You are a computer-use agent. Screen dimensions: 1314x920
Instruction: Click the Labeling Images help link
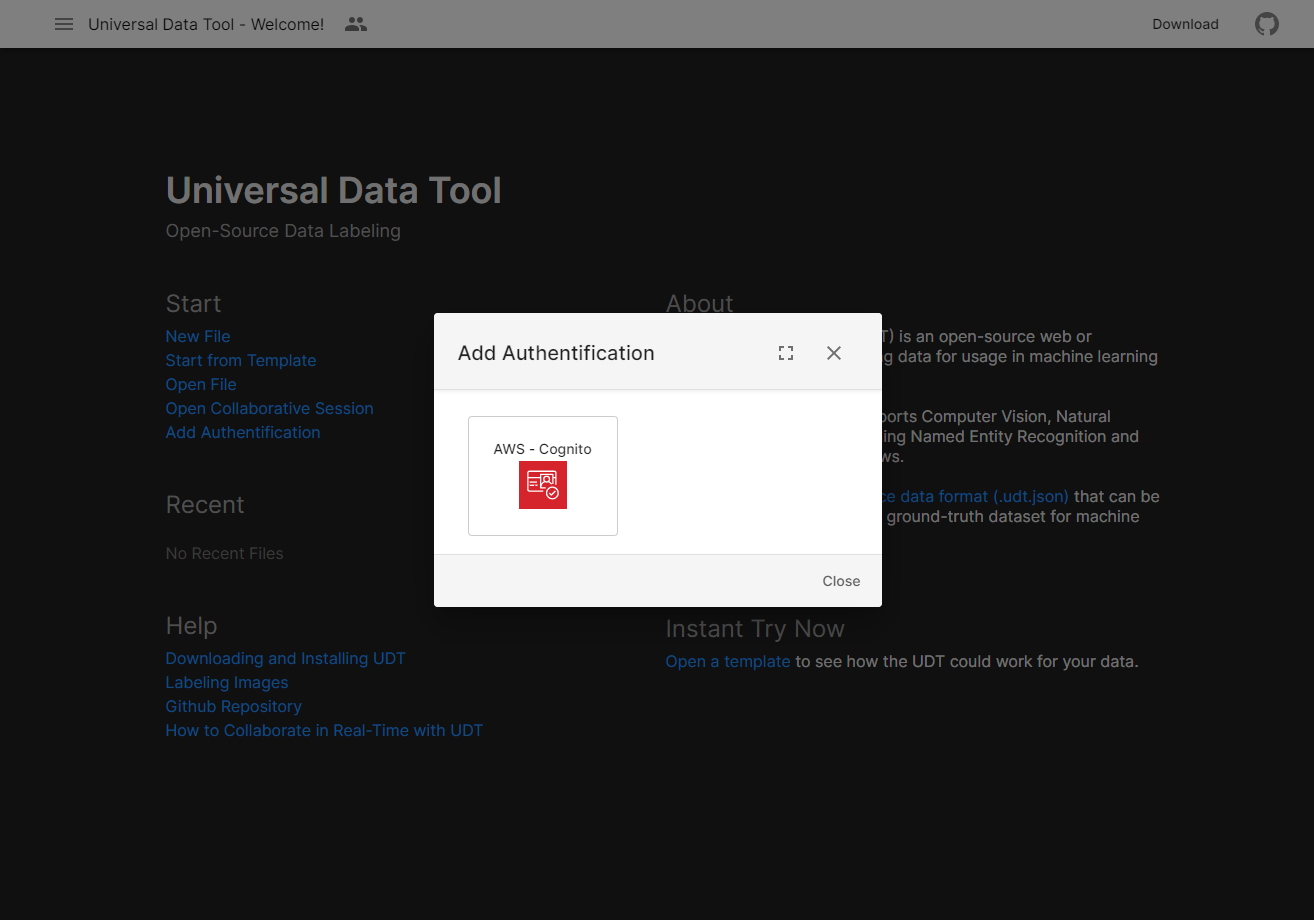click(x=227, y=682)
